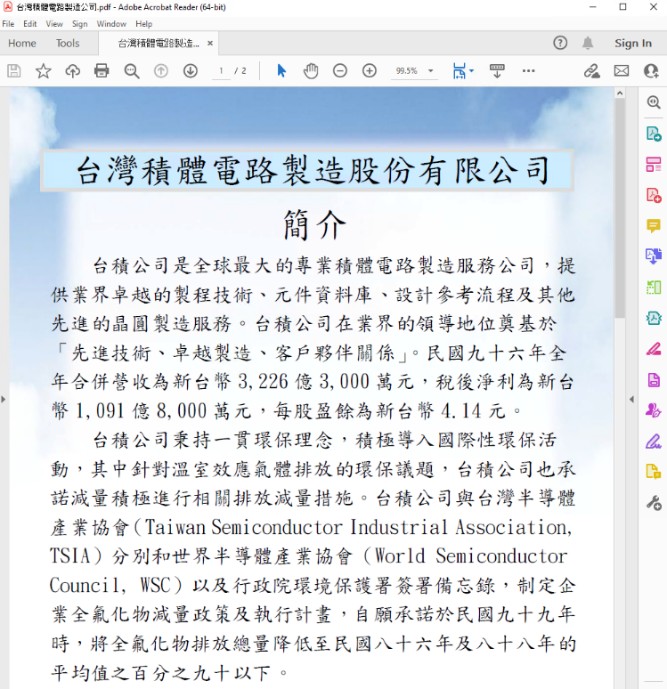The width and height of the screenshot is (667, 689).
Task: Switch to the Tools tab
Action: click(x=67, y=43)
